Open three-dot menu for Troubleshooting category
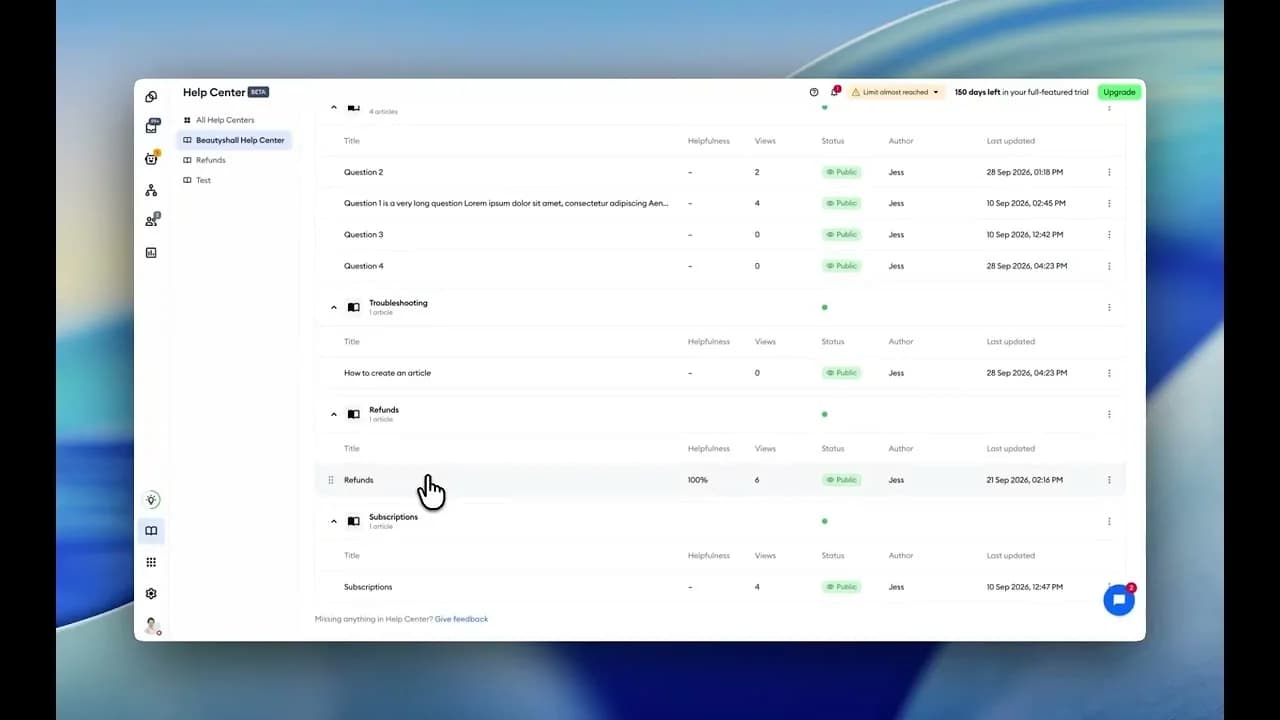1280x720 pixels. point(1109,307)
